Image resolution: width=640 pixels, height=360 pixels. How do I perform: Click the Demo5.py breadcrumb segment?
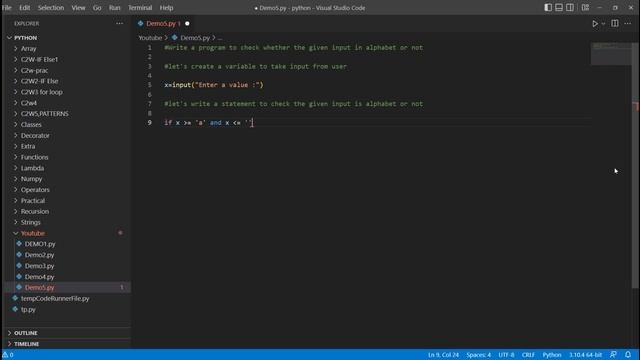pyautogui.click(x=195, y=38)
